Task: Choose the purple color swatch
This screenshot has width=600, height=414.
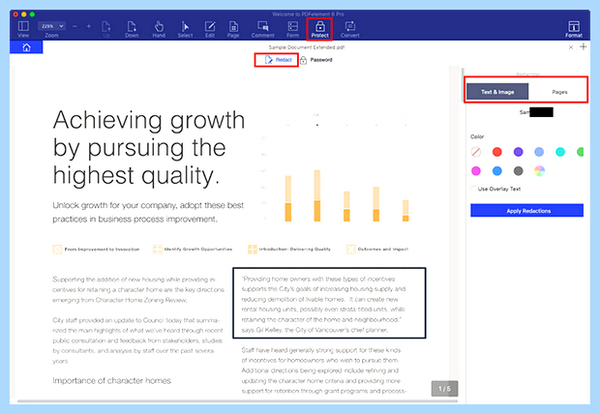Action: coord(518,152)
